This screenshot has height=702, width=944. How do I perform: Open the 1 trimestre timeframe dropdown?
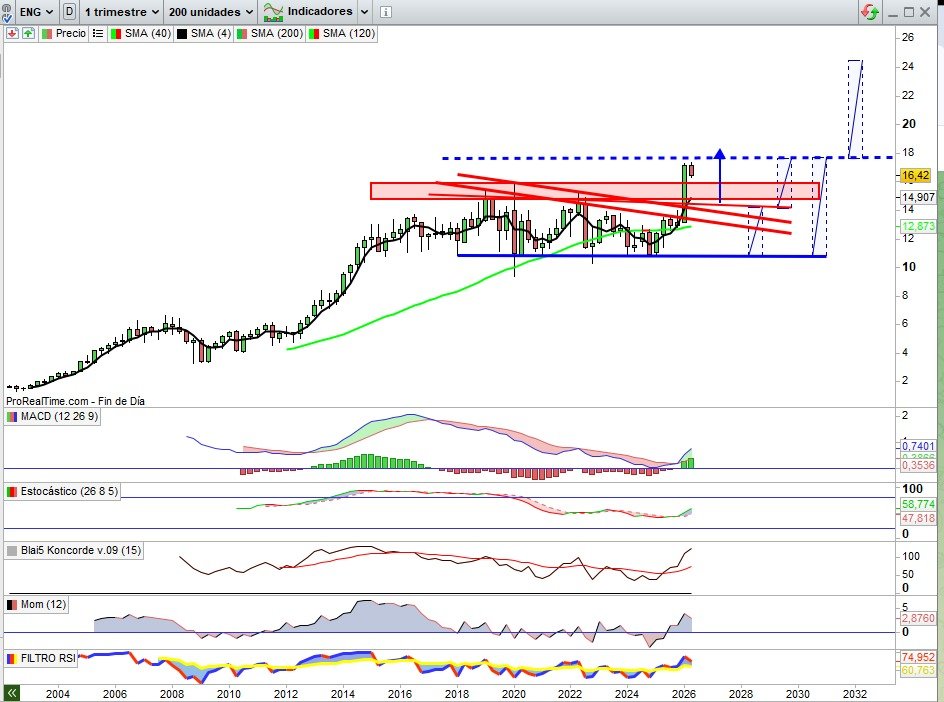point(122,11)
